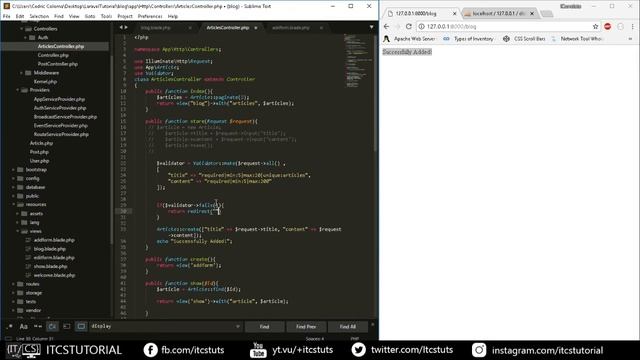Click previous tab arrow in Sublime tab bar
Image resolution: width=640 pixels, height=360 pixels.
pos(121,27)
